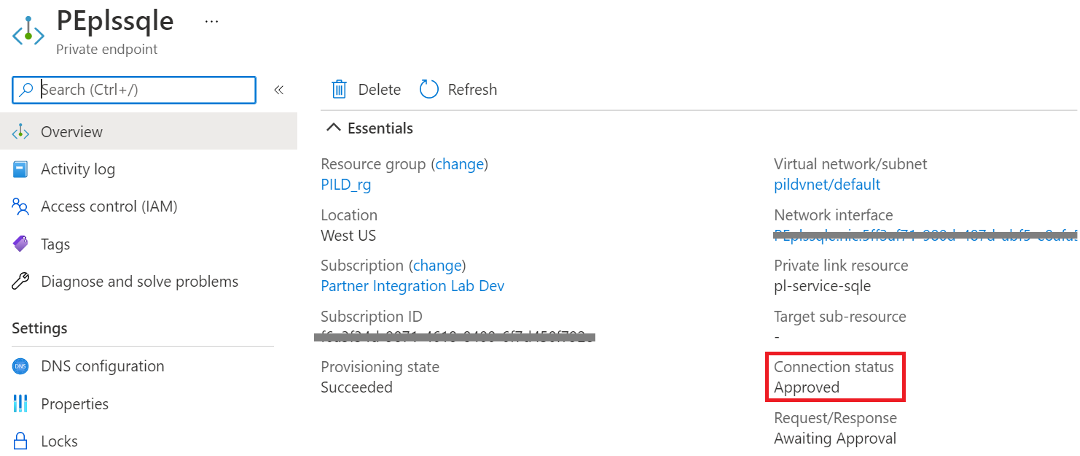Click the Delete trash icon
Image resolution: width=1080 pixels, height=456 pixels.
[340, 90]
